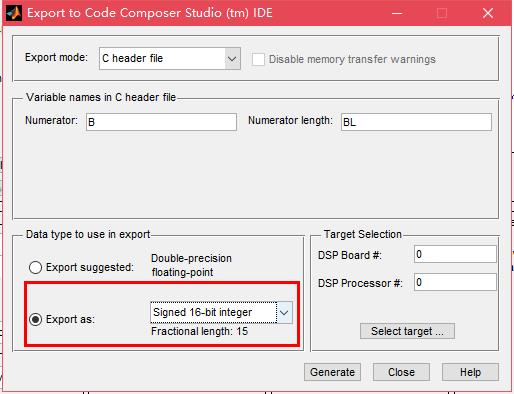The image size is (514, 394).
Task: Click the Close button at bottom
Action: click(401, 372)
